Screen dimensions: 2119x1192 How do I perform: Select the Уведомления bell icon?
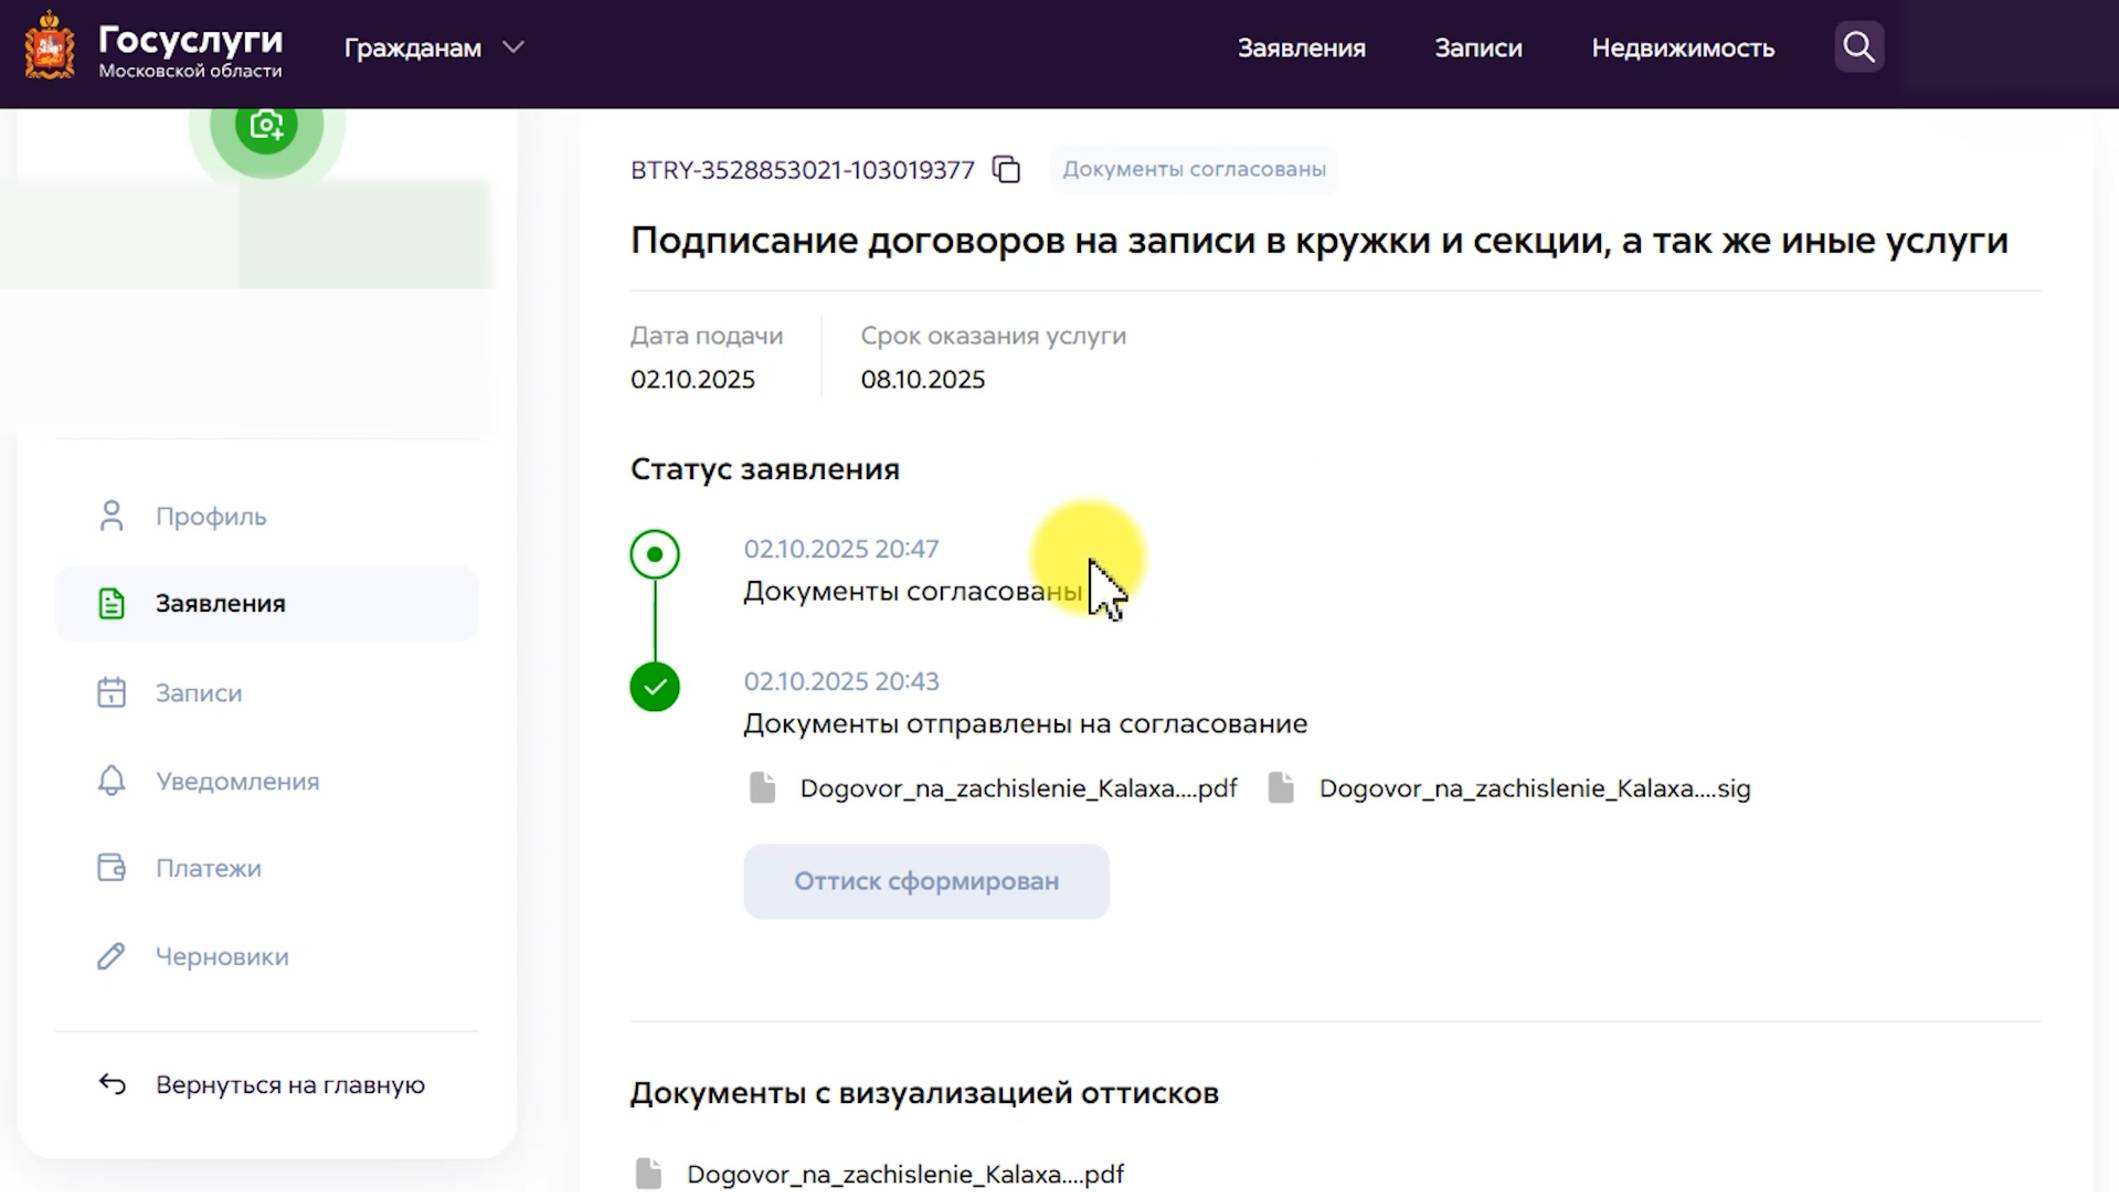(111, 780)
